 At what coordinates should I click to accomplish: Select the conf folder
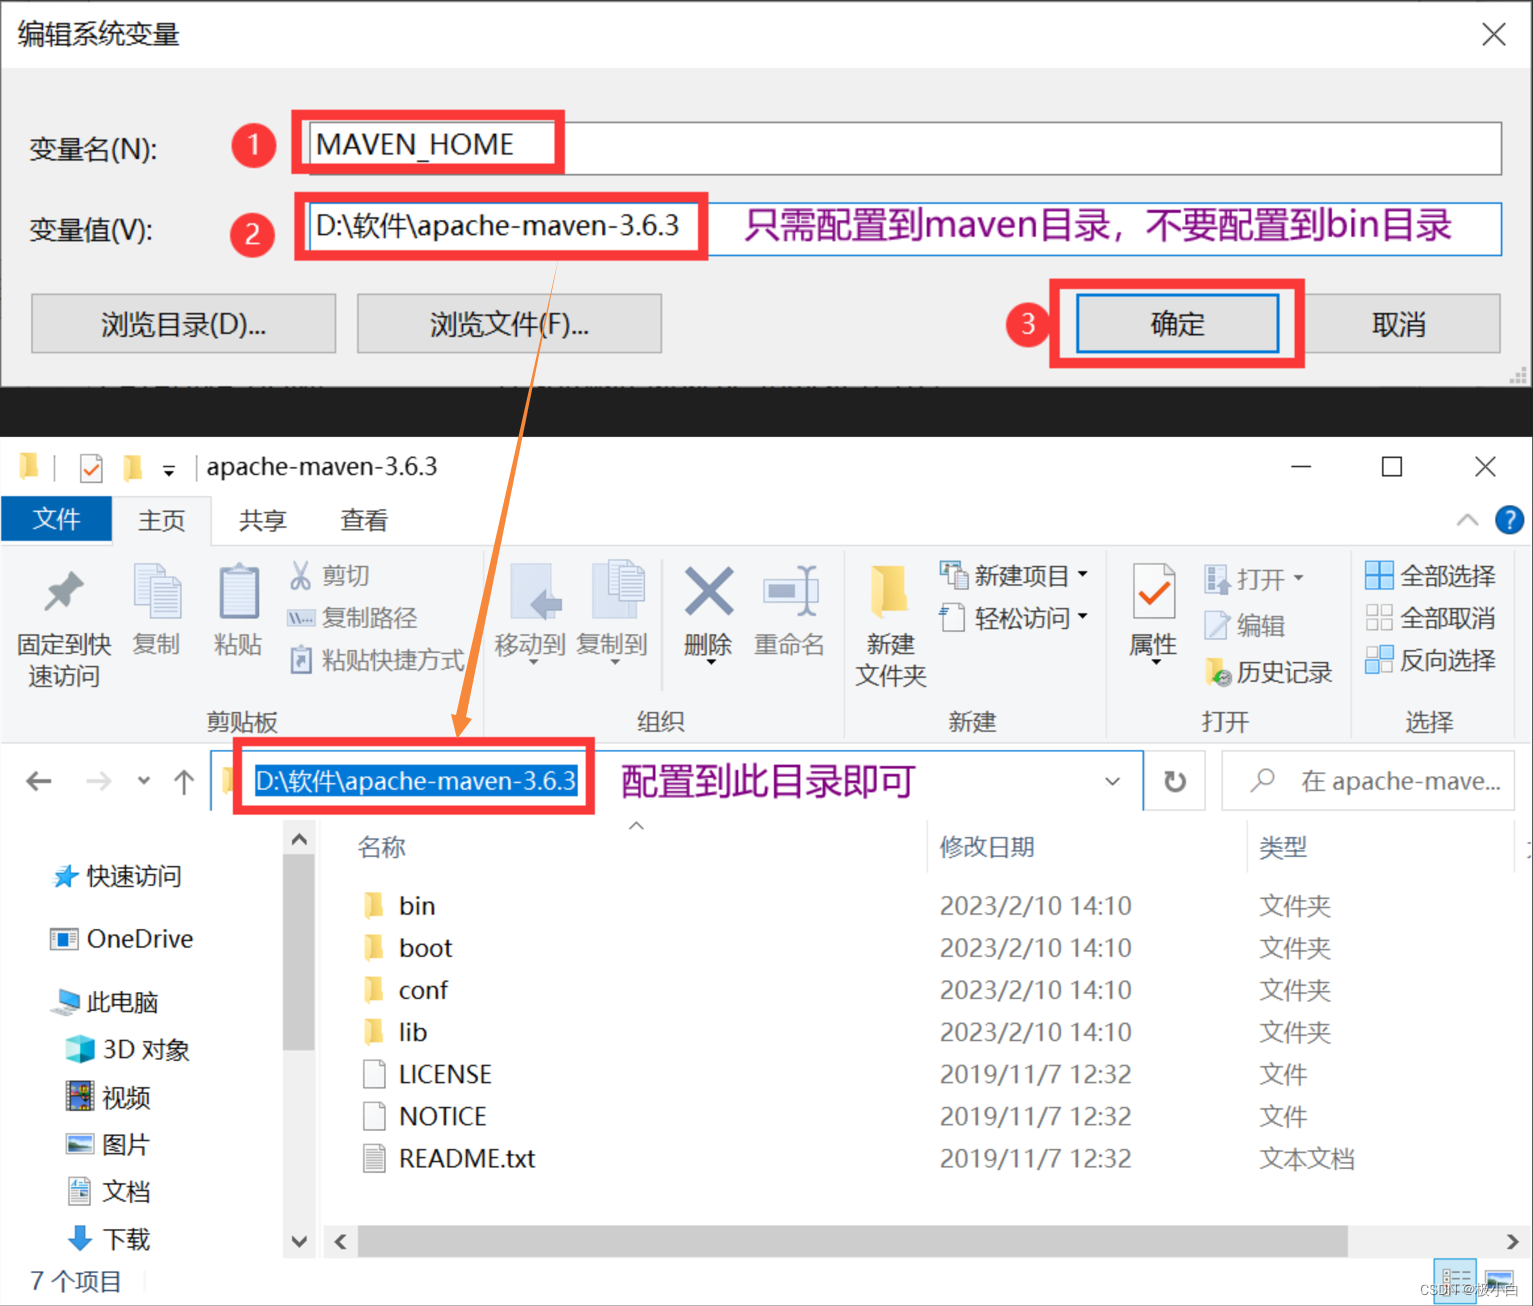tap(405, 990)
